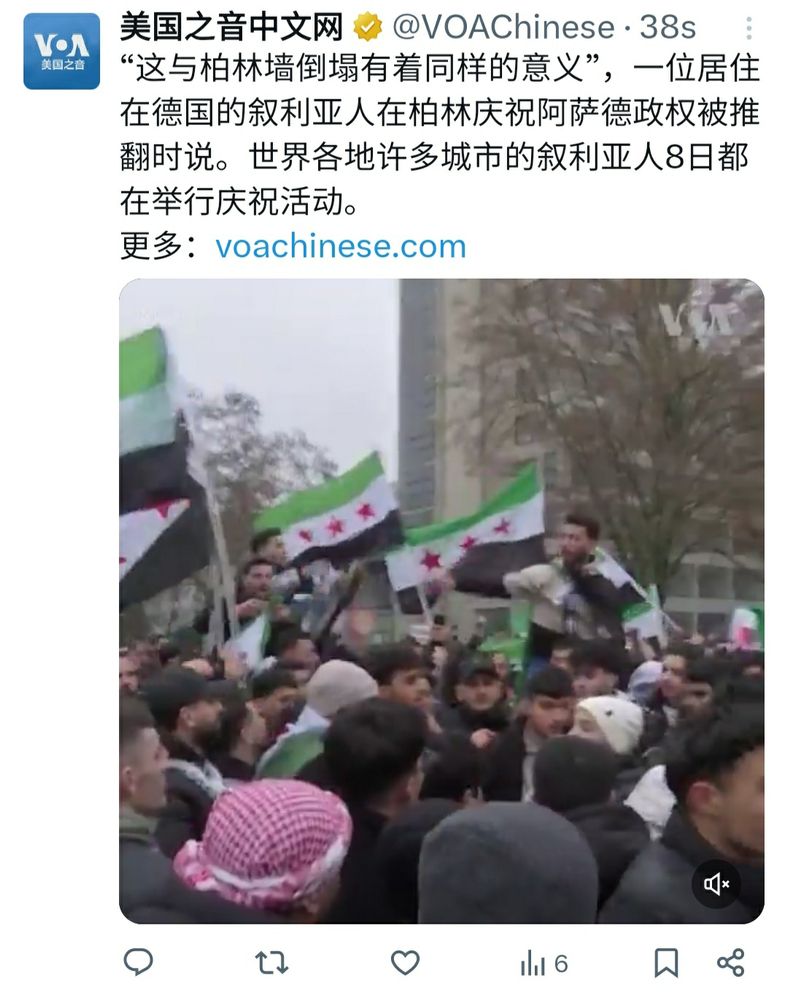The image size is (788, 1000).
Task: Open the @VOAChinese handle
Action: (x=503, y=27)
